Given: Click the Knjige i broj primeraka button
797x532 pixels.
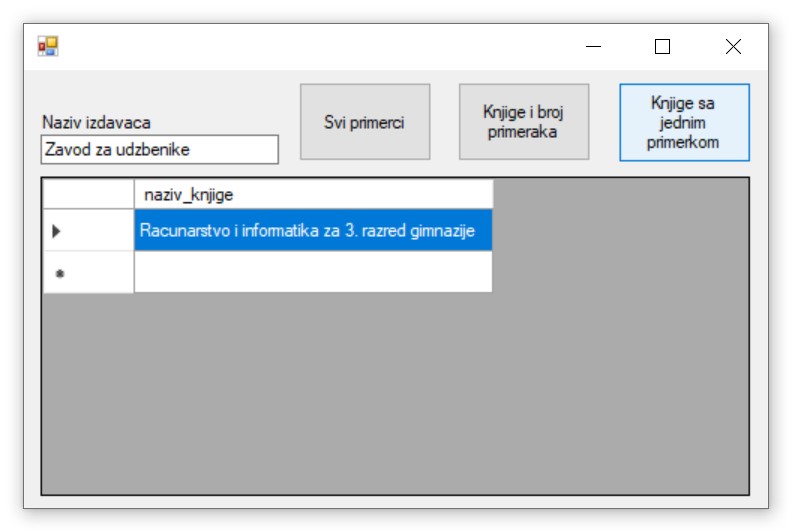Looking at the screenshot, I should (x=524, y=122).
